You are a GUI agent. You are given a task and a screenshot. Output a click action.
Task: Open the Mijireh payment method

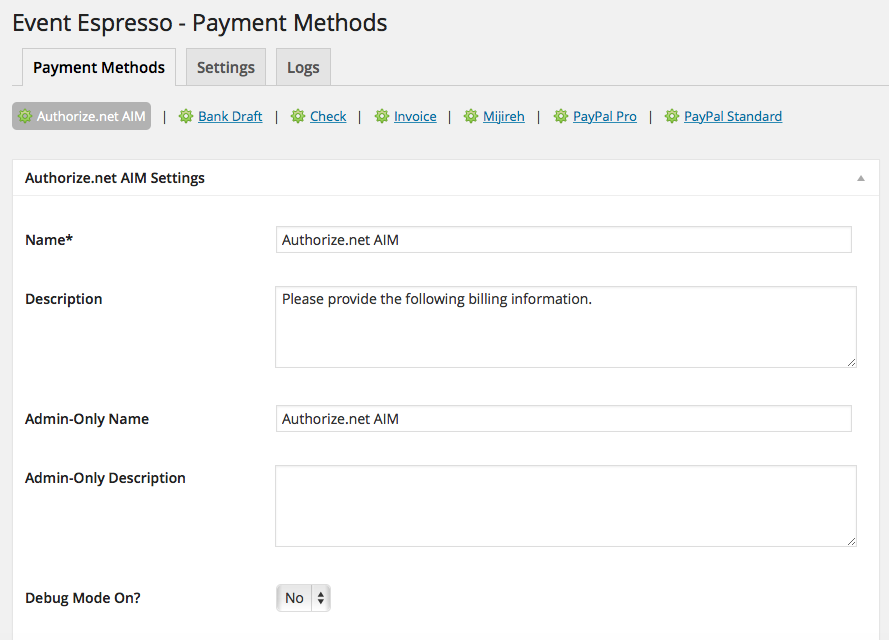[503, 116]
